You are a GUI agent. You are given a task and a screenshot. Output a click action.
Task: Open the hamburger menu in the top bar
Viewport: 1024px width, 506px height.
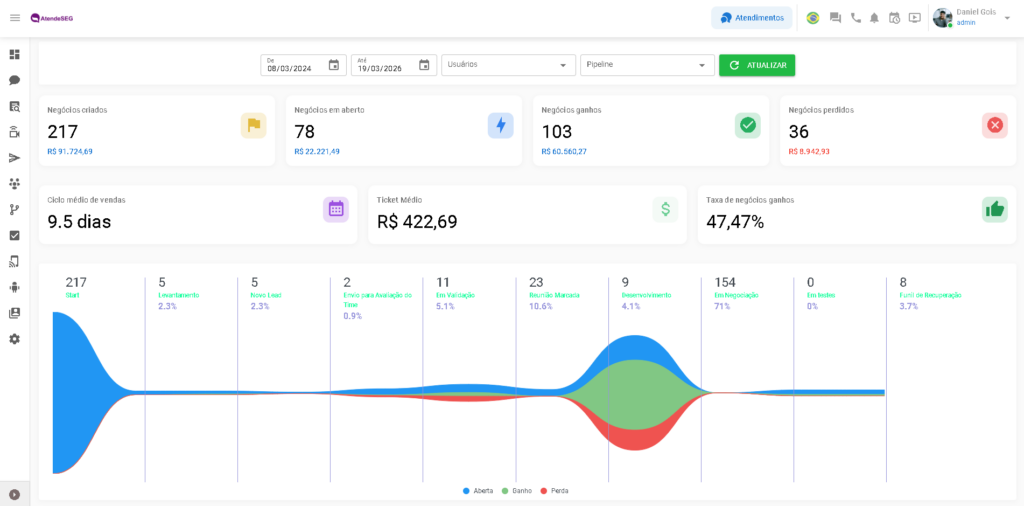pyautogui.click(x=14, y=18)
